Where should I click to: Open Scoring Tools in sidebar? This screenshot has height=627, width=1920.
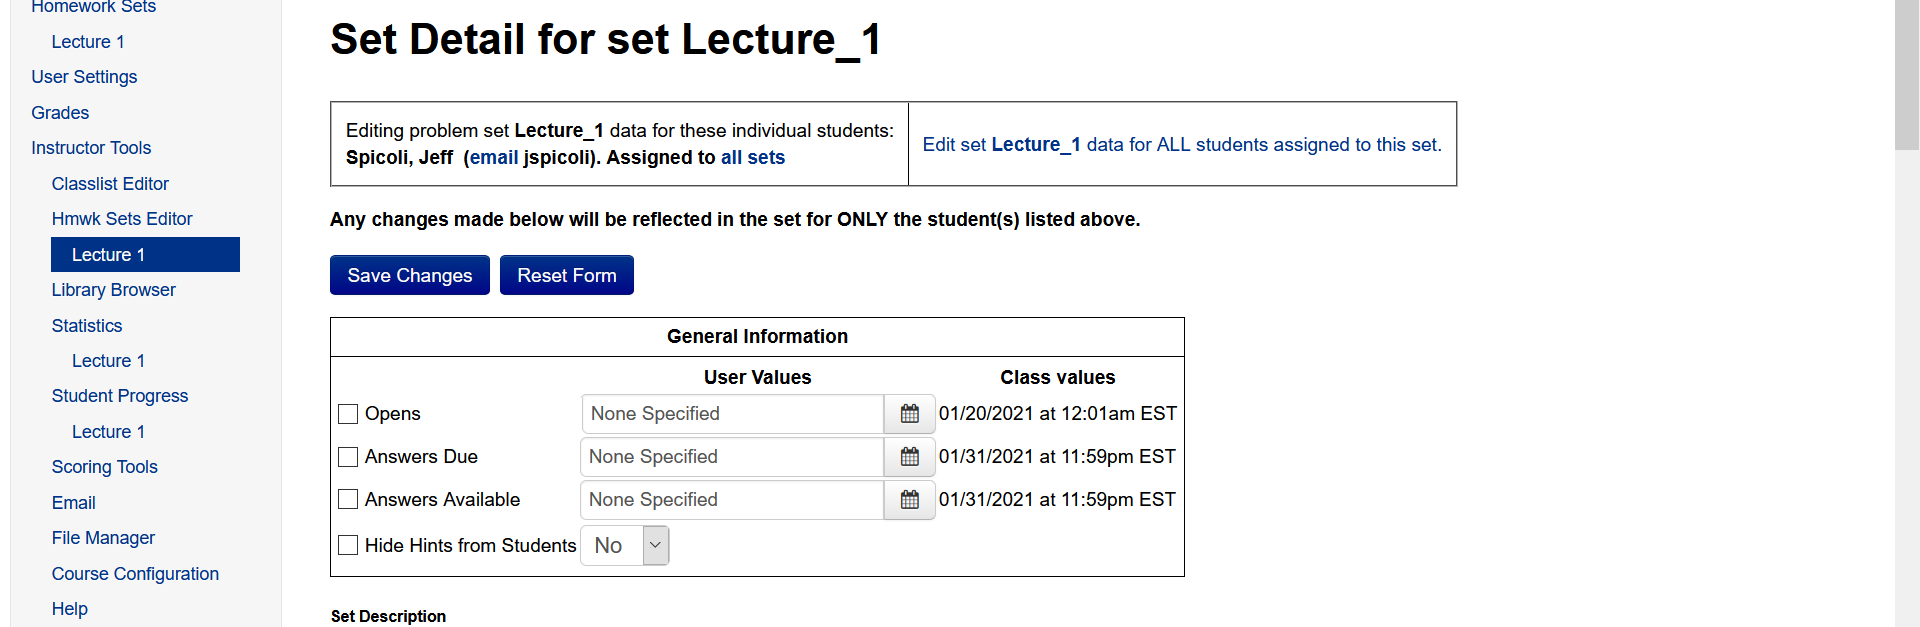pyautogui.click(x=105, y=467)
